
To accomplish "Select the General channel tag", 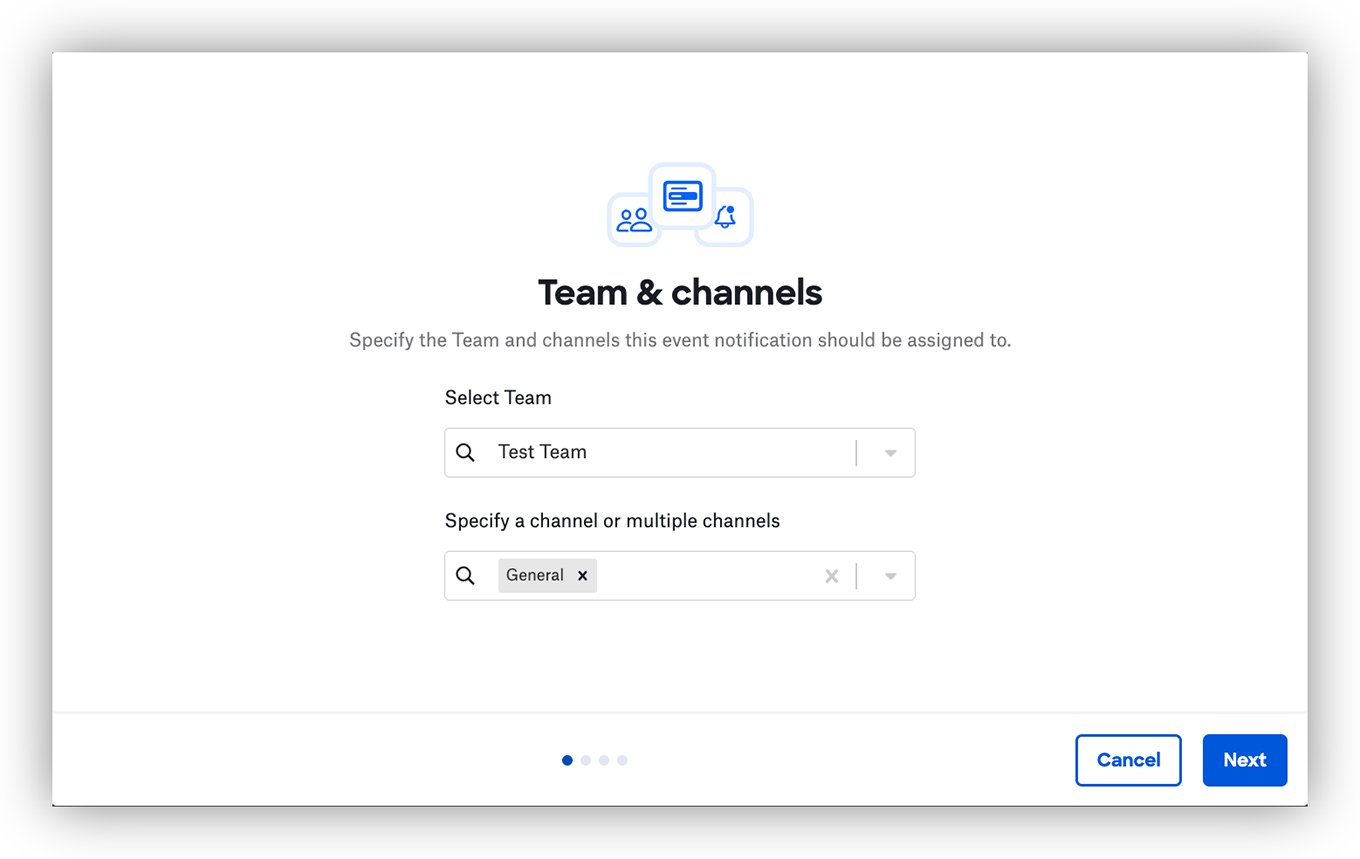I will click(x=534, y=575).
